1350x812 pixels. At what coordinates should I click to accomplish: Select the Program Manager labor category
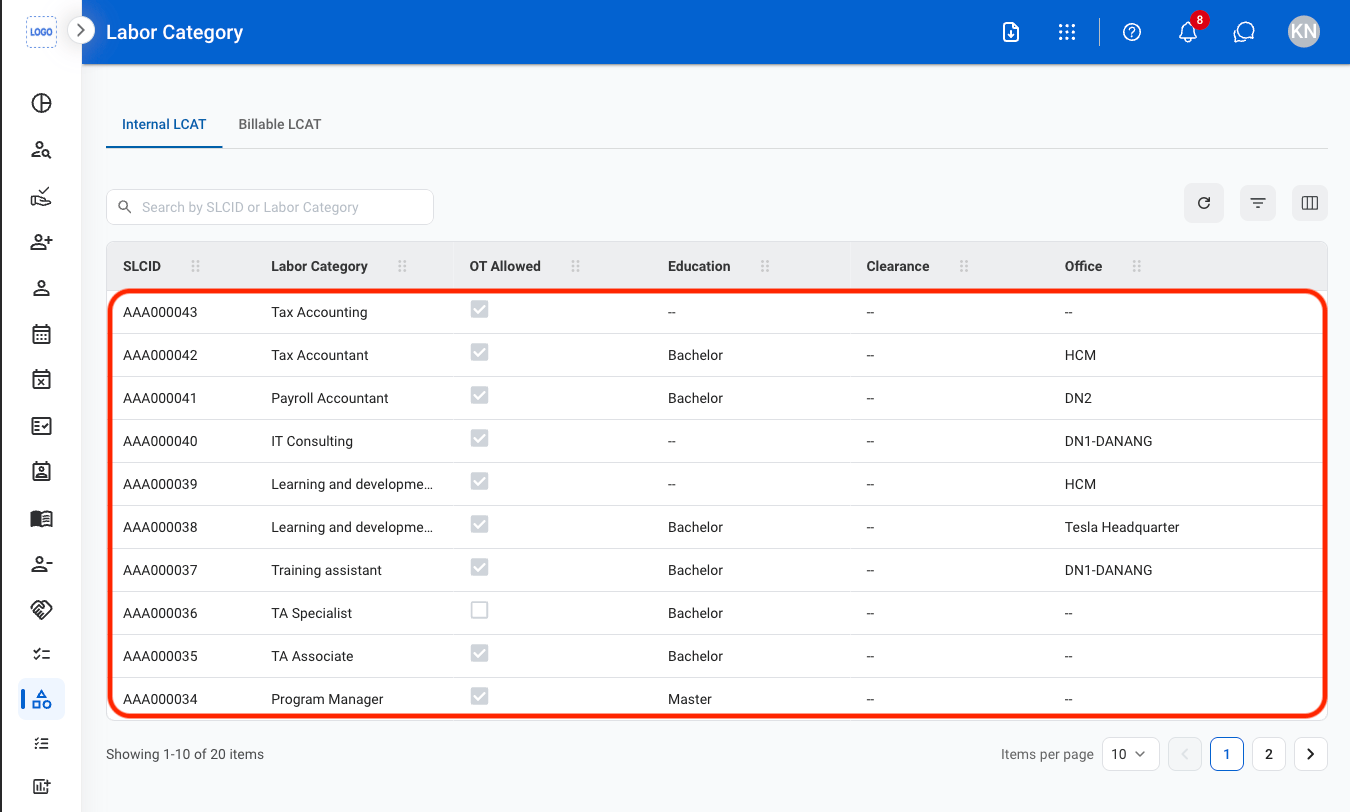(327, 699)
